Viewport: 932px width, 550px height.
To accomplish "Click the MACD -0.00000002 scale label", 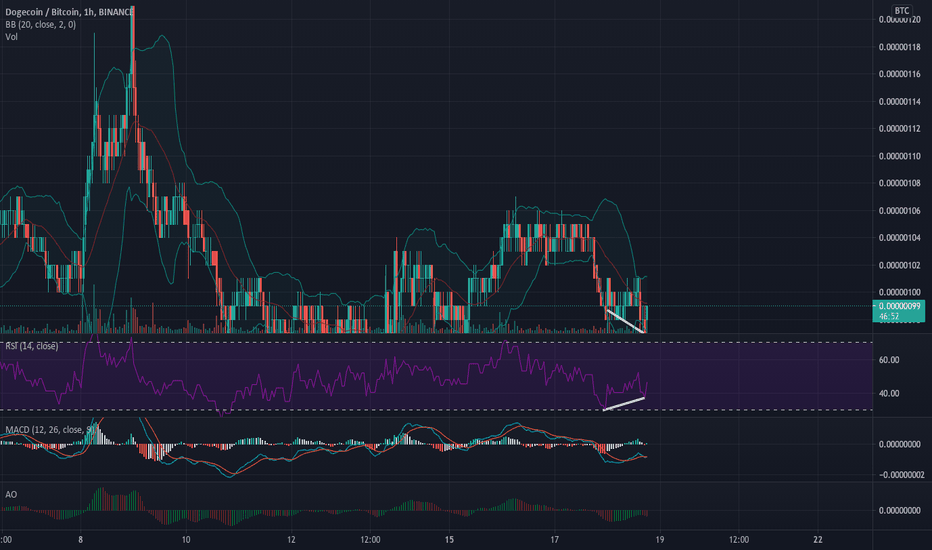I will (900, 474).
